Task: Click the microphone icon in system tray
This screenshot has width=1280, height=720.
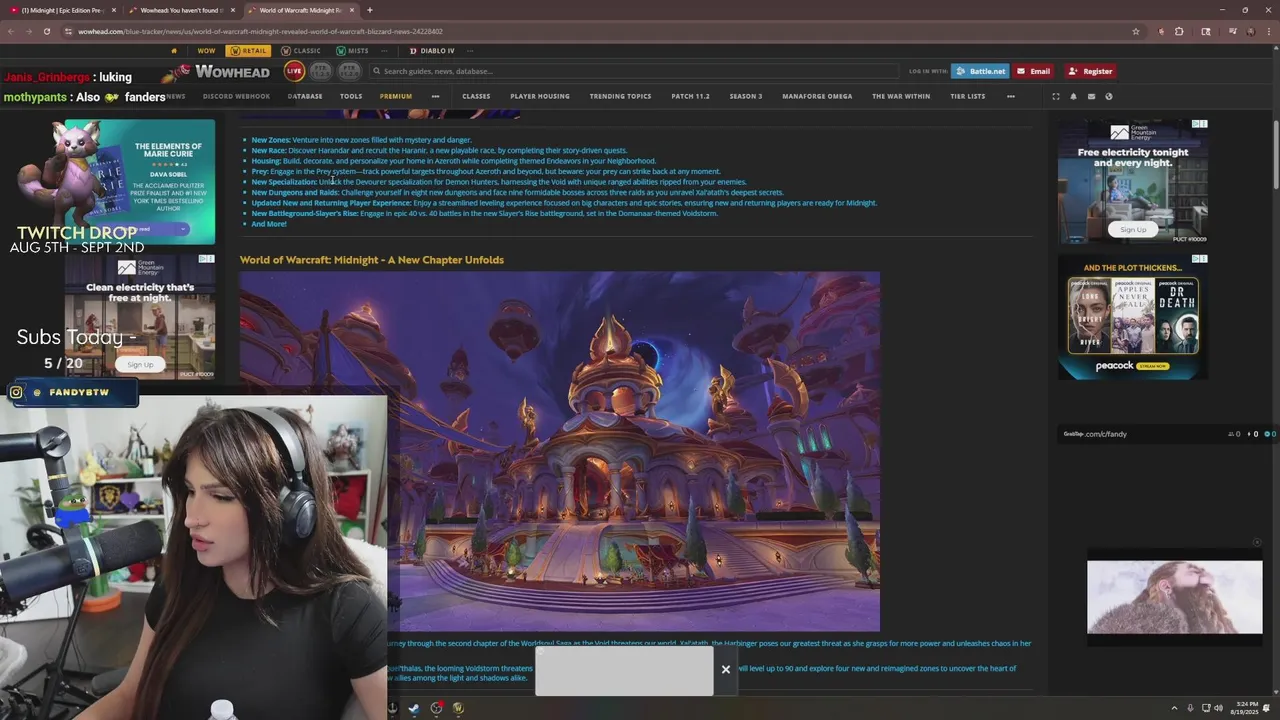Action: pyautogui.click(x=1190, y=708)
